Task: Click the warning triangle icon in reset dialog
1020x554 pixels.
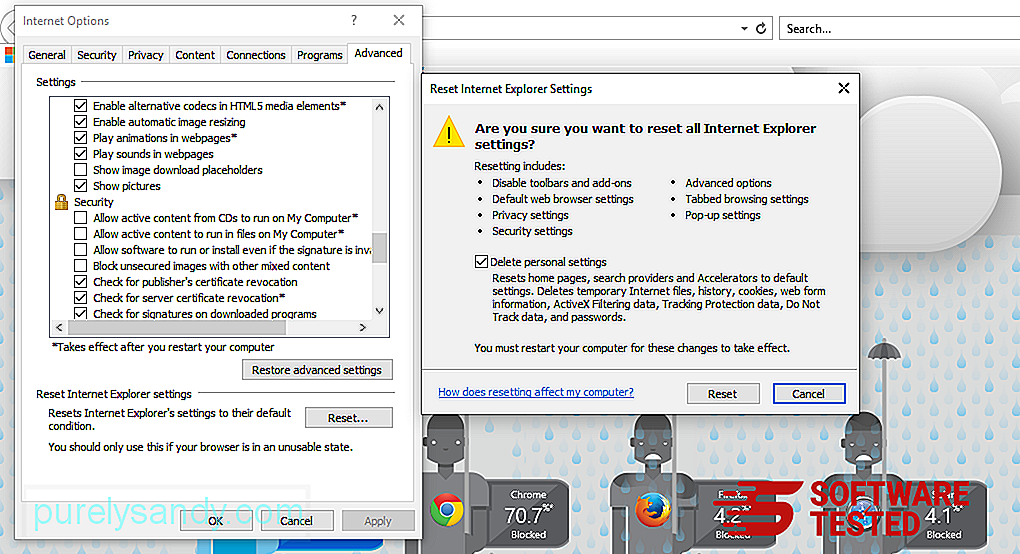Action: (x=449, y=132)
